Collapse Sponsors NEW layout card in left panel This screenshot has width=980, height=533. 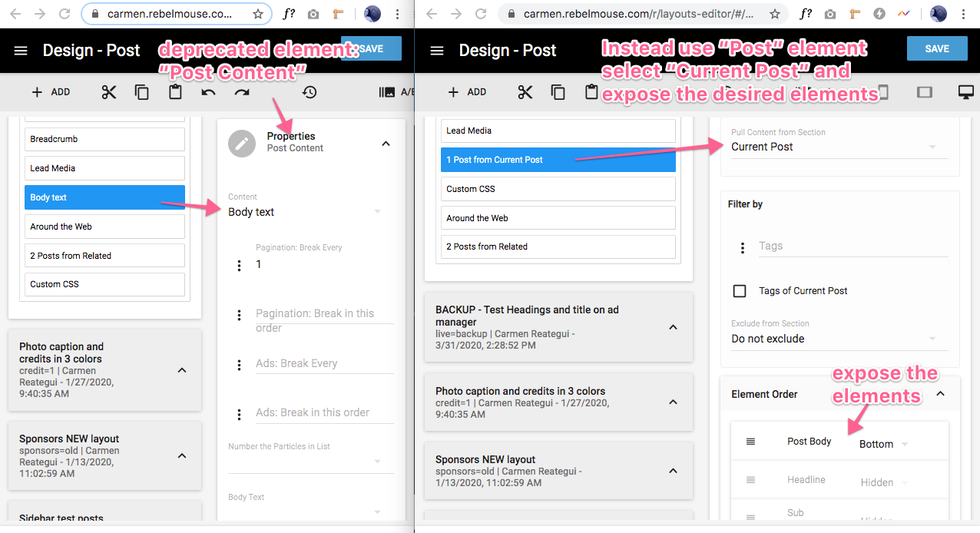182,456
